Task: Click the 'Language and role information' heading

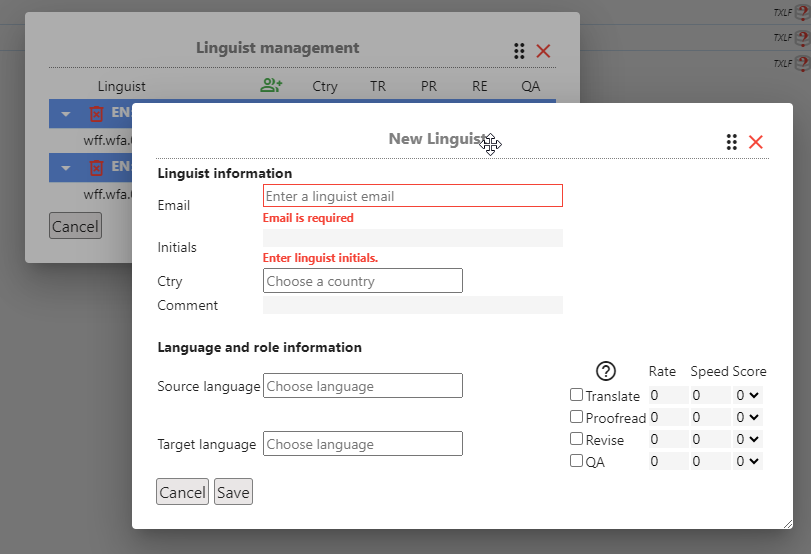Action: [x=260, y=347]
